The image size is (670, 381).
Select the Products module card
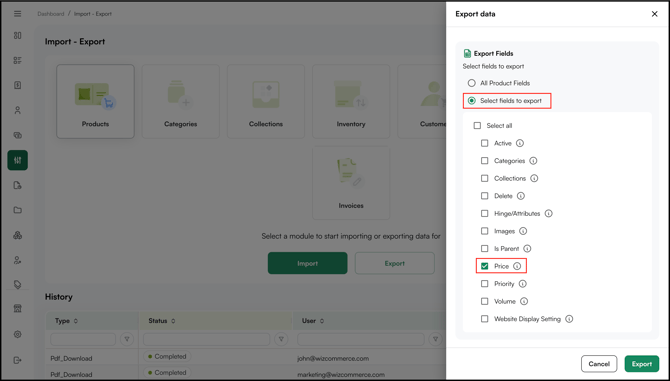point(95,101)
